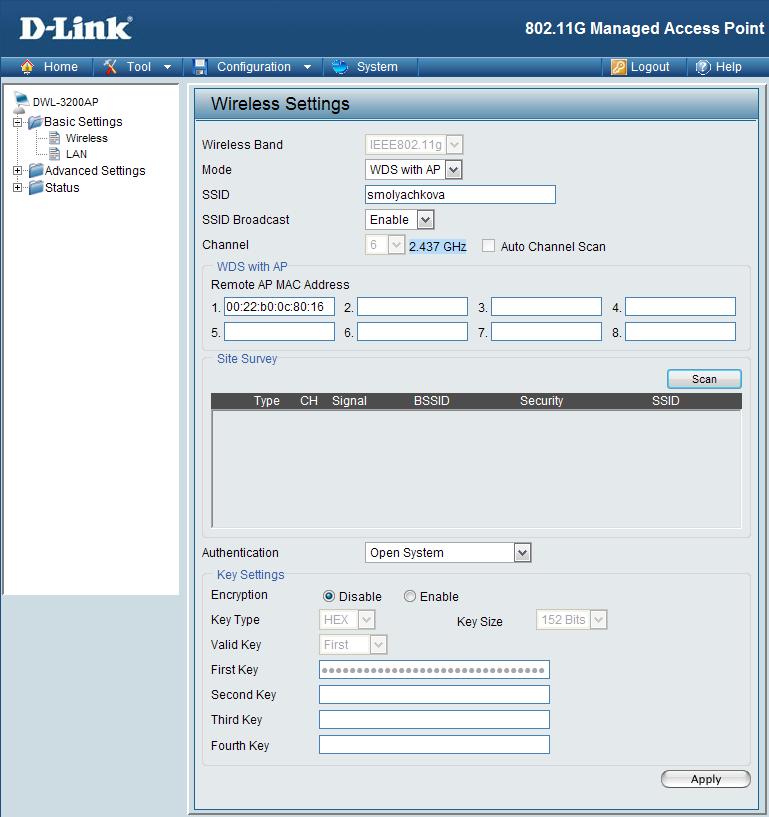Click the LAN page icon in tree

[x=55, y=153]
